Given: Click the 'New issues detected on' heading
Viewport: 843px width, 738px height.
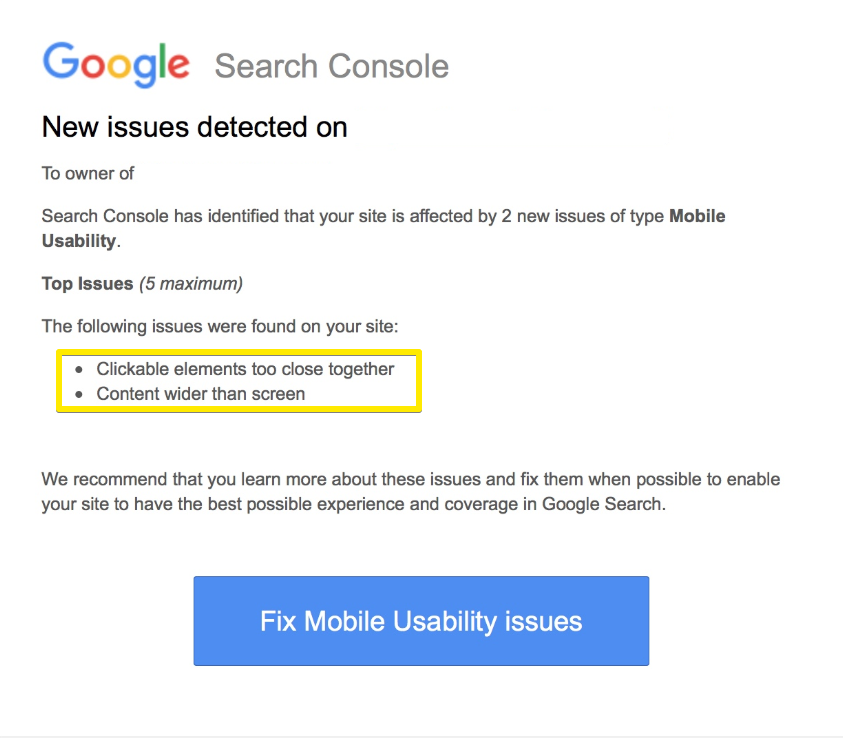Looking at the screenshot, I should (195, 127).
